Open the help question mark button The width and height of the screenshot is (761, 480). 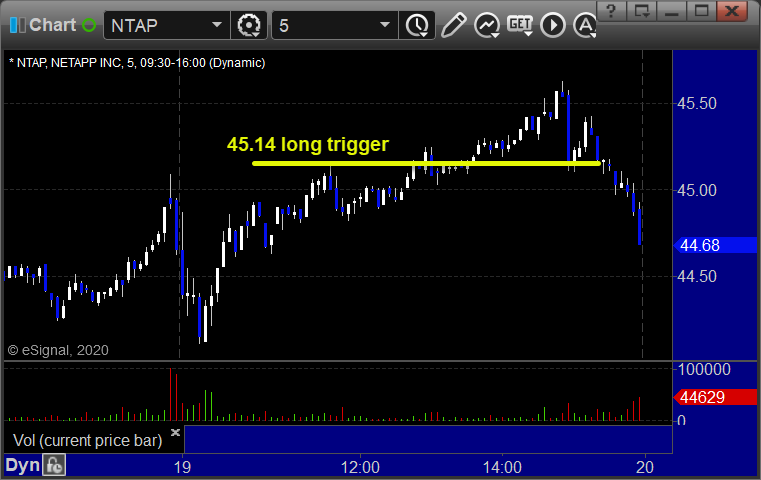pyautogui.click(x=611, y=11)
